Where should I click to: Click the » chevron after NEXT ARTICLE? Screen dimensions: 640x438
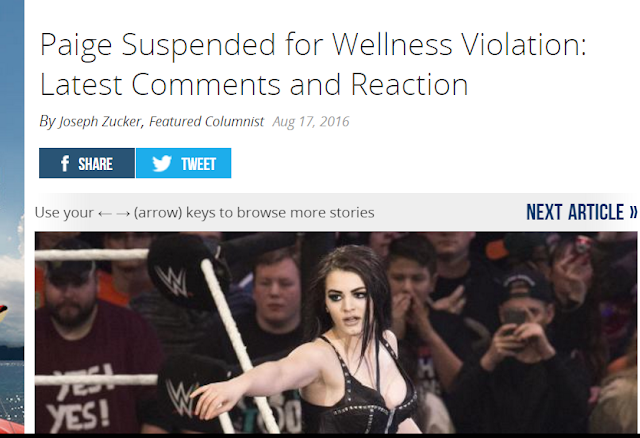tap(633, 213)
